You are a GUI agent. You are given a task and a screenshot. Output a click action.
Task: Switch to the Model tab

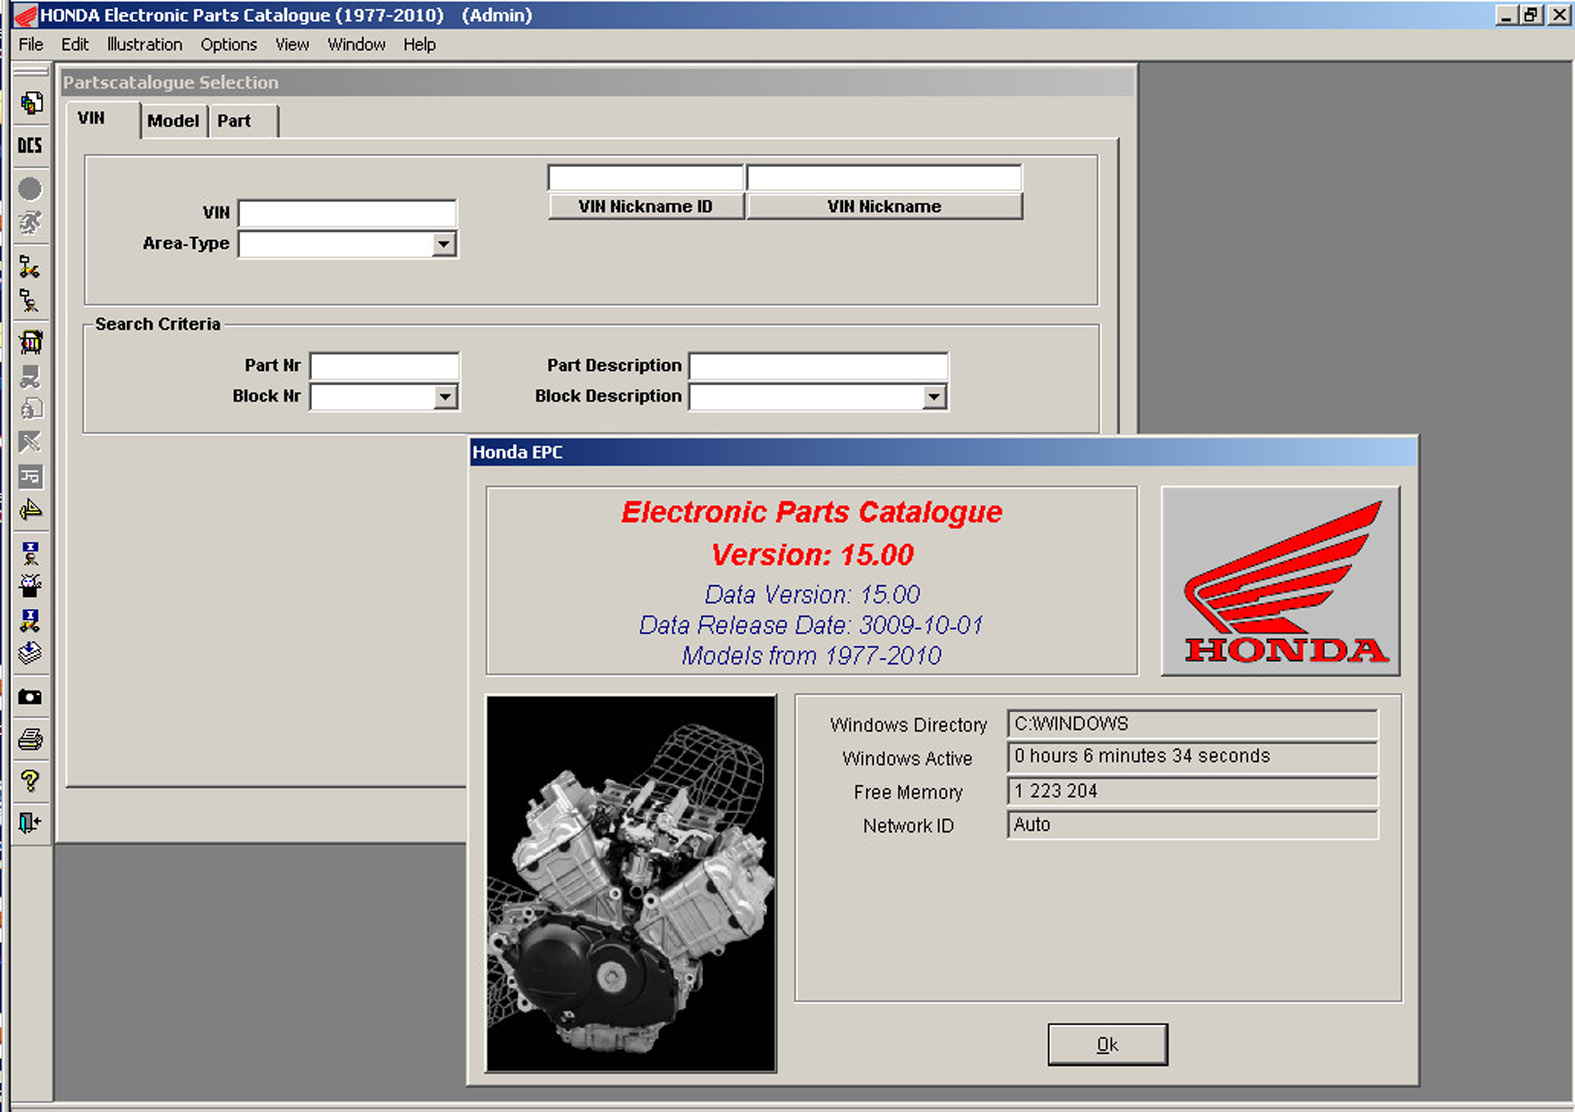pyautogui.click(x=173, y=121)
